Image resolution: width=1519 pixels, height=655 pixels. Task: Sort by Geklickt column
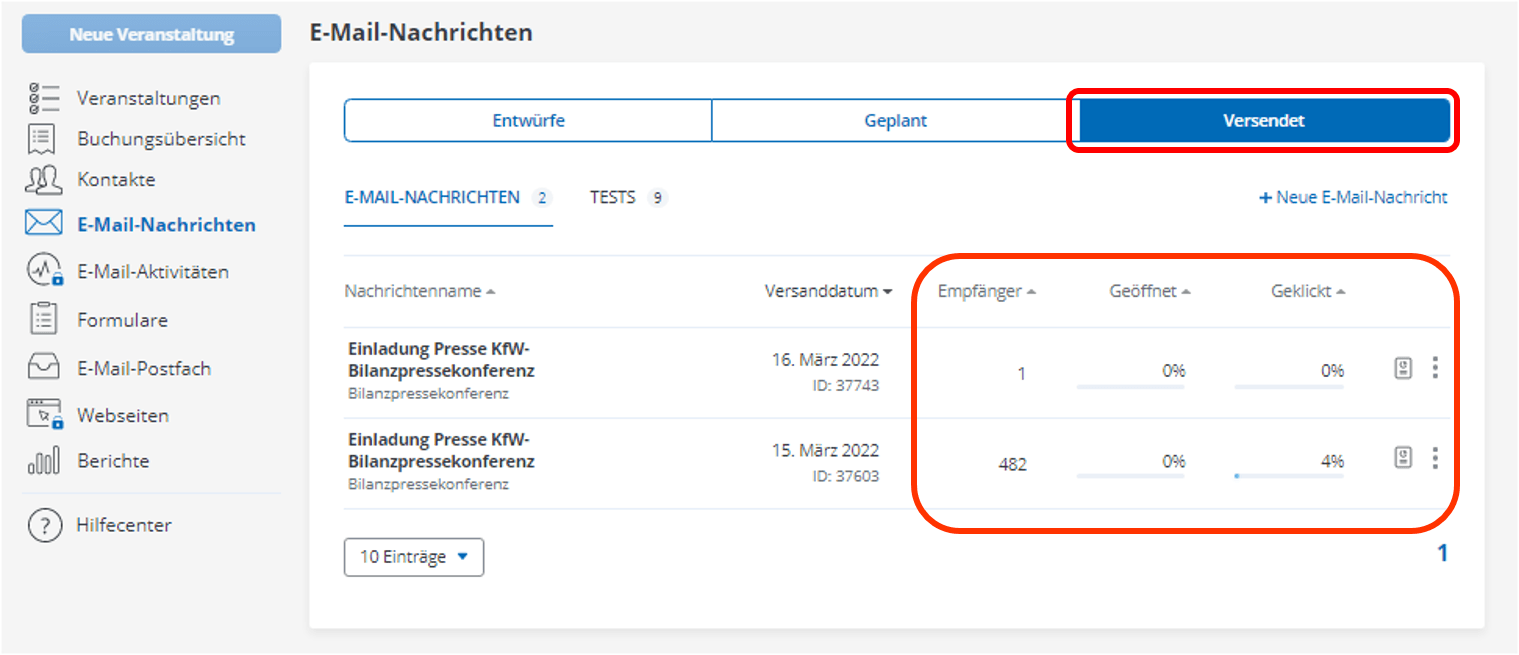(x=1308, y=291)
